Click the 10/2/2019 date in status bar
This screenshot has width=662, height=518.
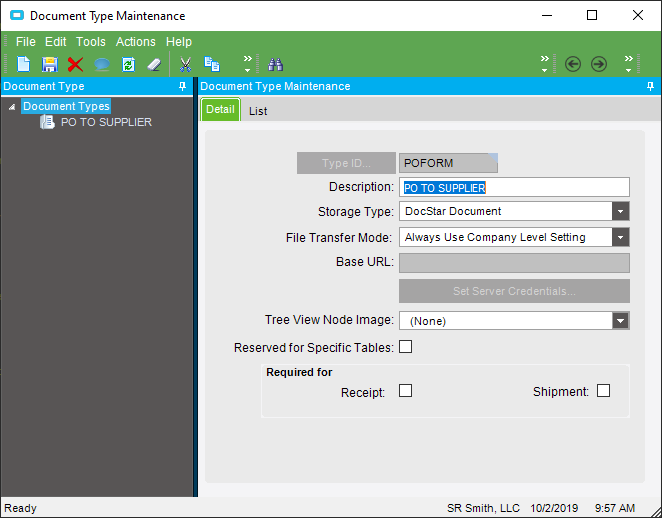(554, 508)
